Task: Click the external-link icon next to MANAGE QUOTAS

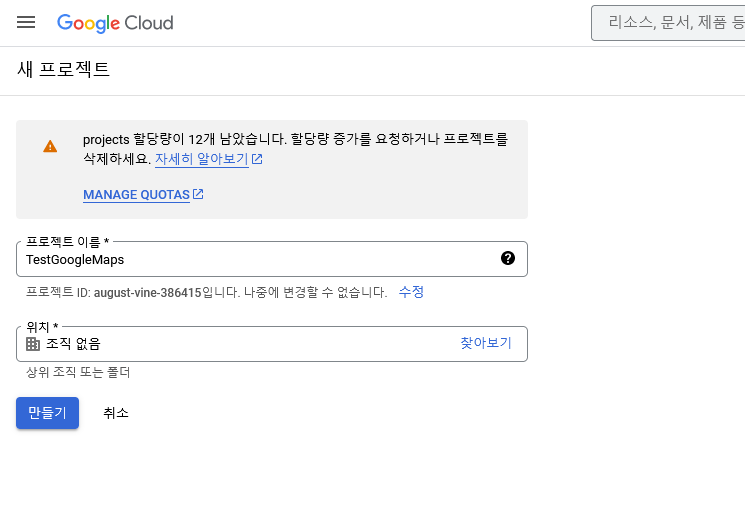Action: [x=198, y=194]
